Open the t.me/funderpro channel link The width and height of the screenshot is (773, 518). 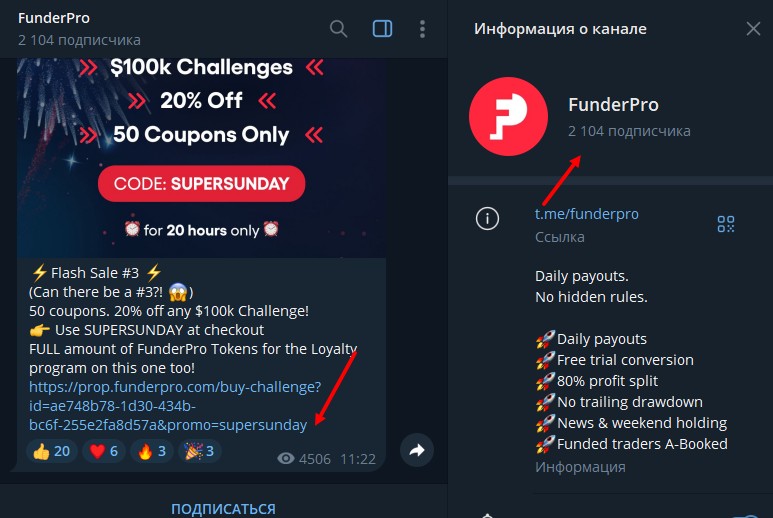586,214
